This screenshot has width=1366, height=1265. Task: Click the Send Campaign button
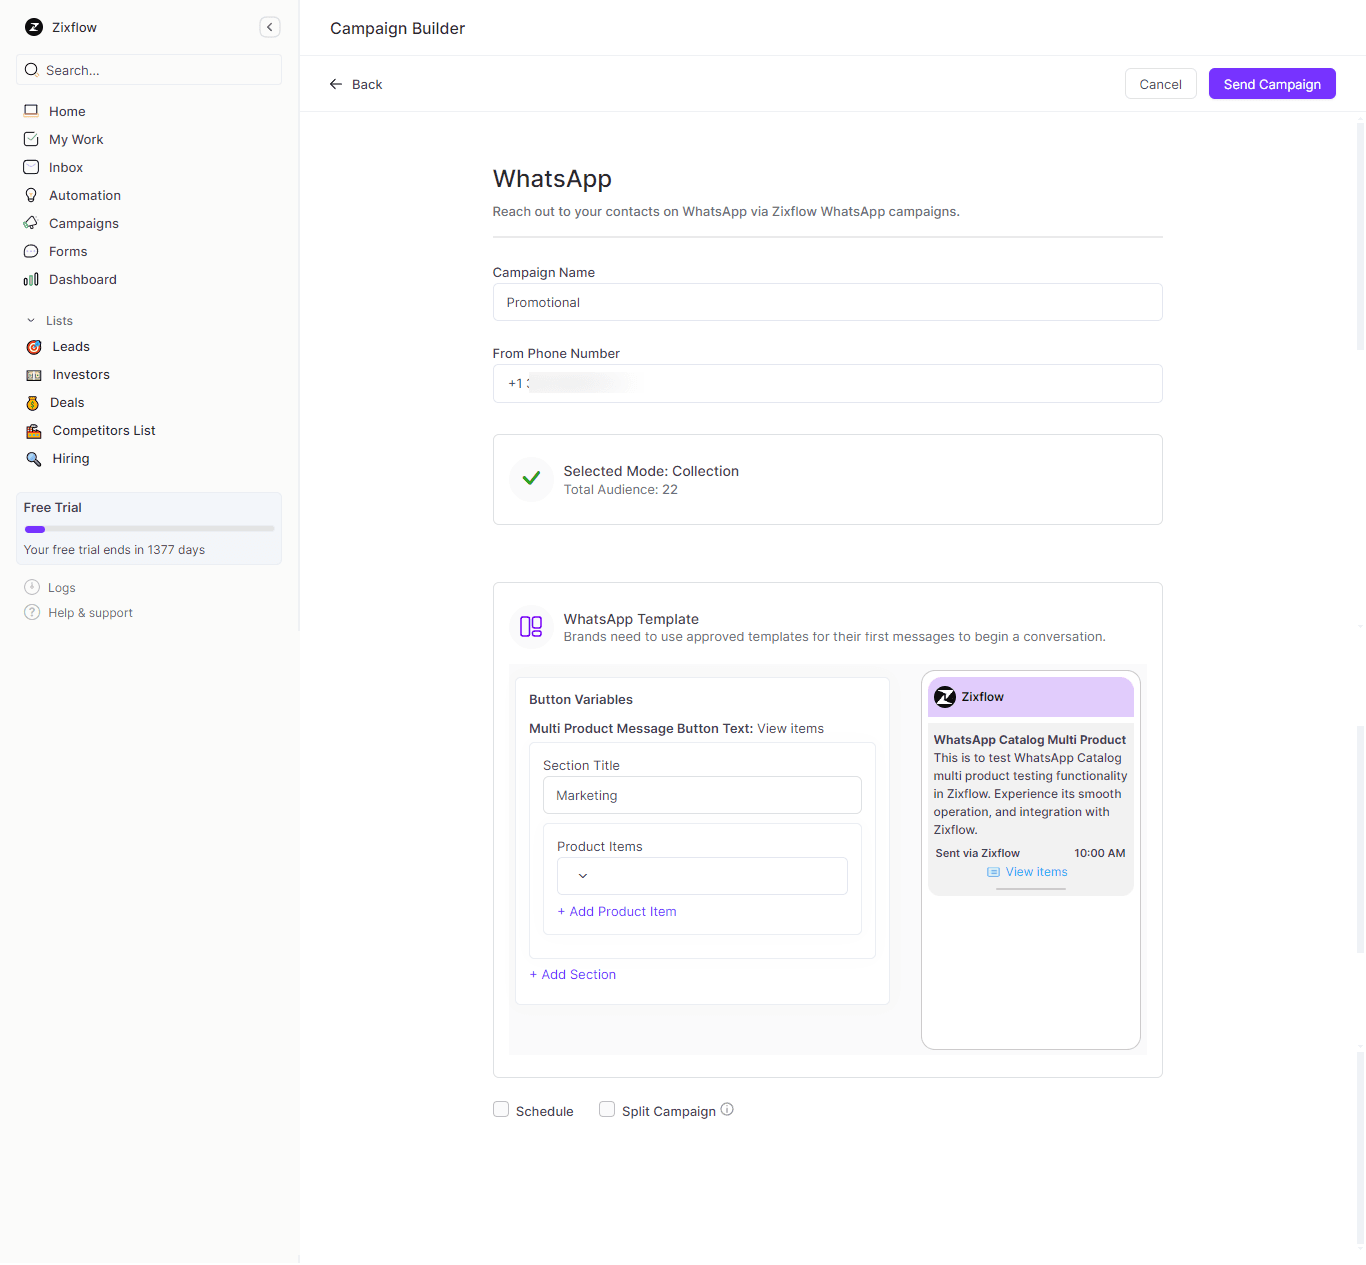click(1271, 84)
